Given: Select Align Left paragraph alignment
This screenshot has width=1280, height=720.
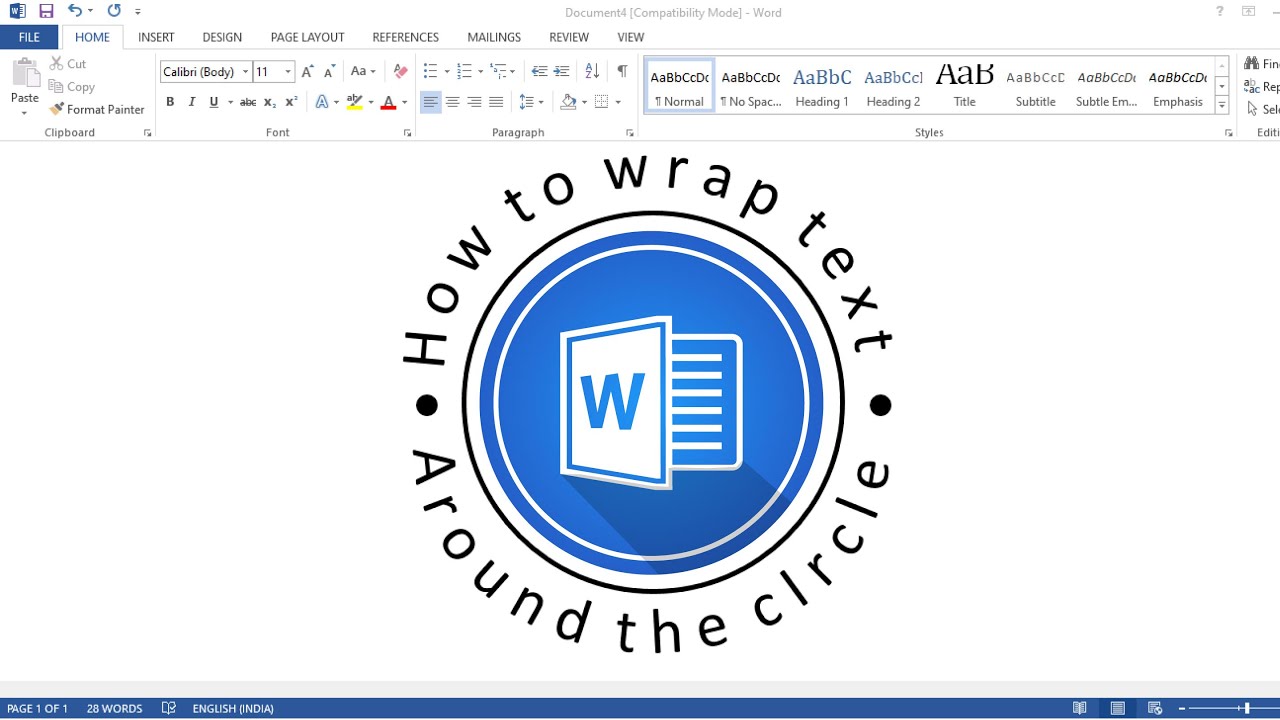Looking at the screenshot, I should (x=430, y=102).
